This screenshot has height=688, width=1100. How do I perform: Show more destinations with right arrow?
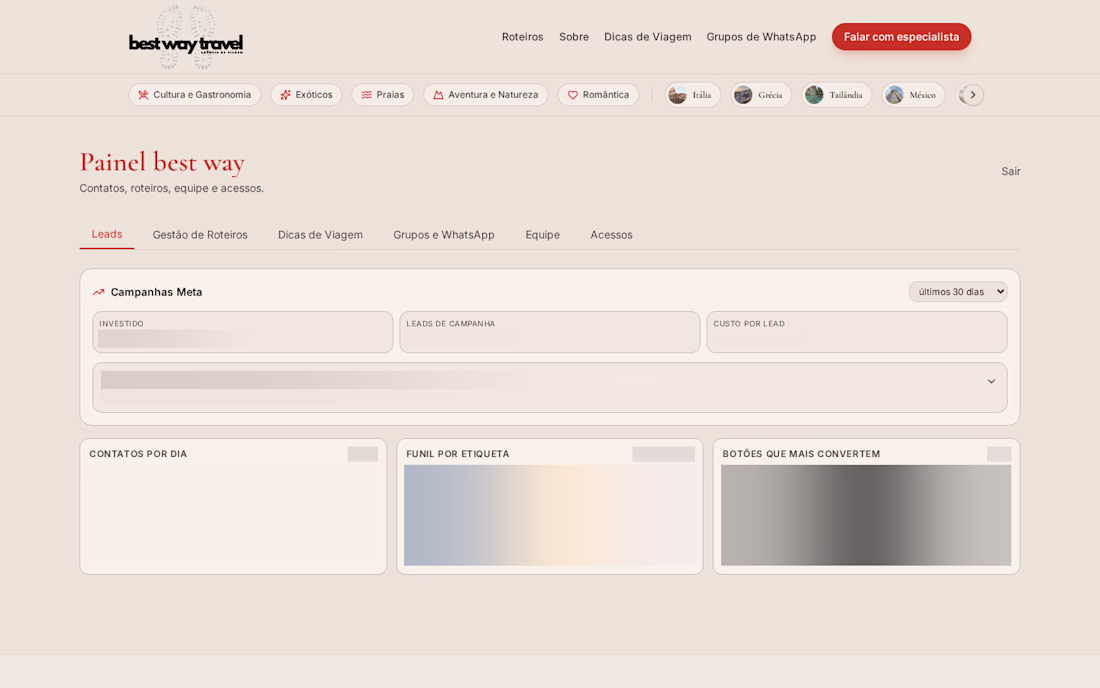pyautogui.click(x=972, y=95)
